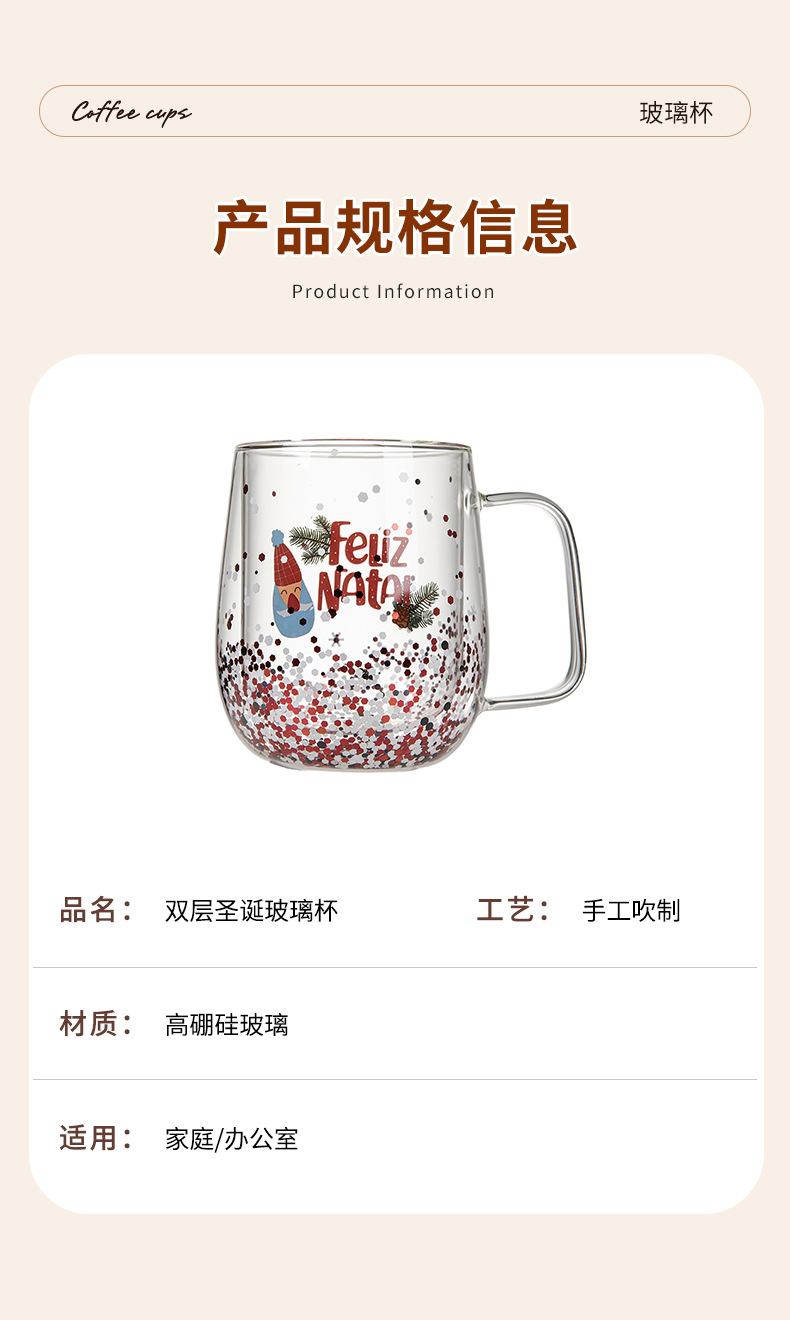This screenshot has width=790, height=1320.
Task: Click the Coffee cups script label
Action: point(131,112)
